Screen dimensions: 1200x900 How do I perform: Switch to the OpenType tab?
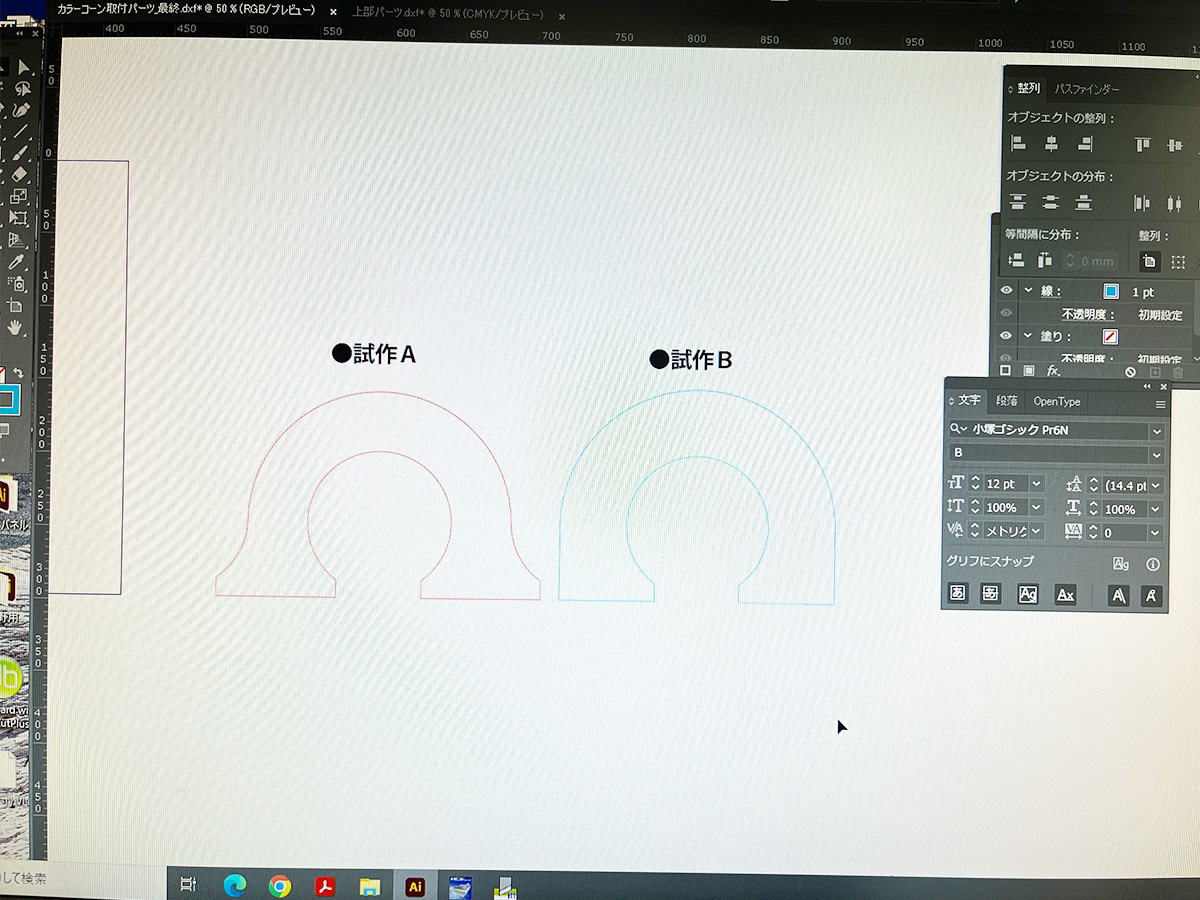tap(1057, 401)
